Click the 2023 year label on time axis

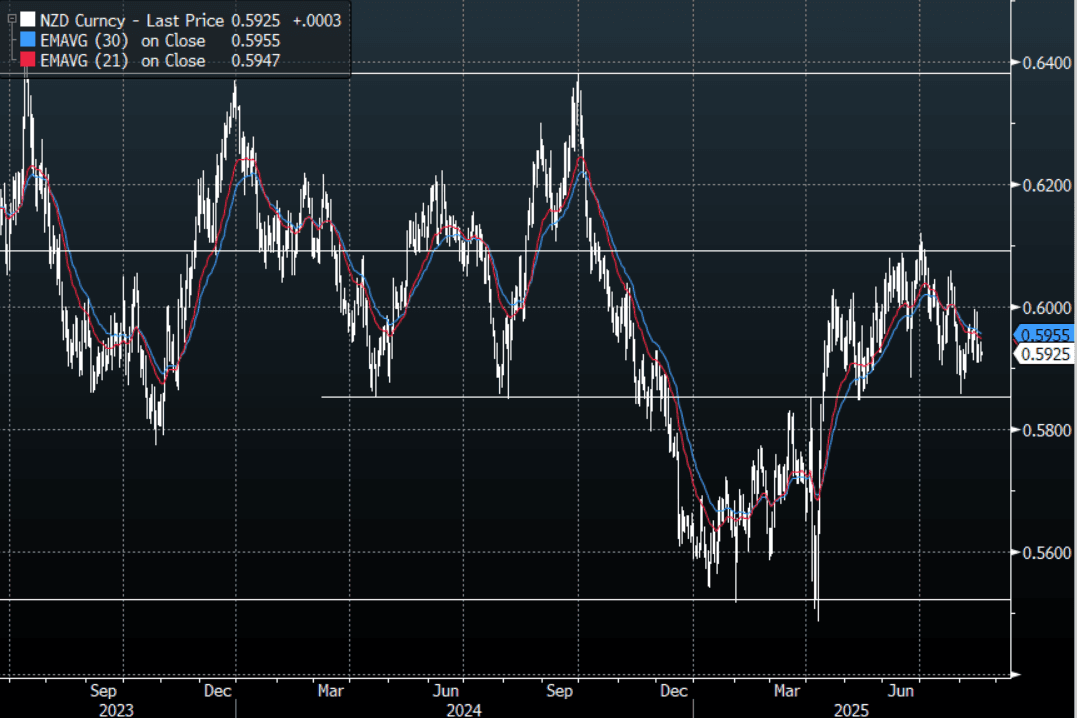(116, 709)
